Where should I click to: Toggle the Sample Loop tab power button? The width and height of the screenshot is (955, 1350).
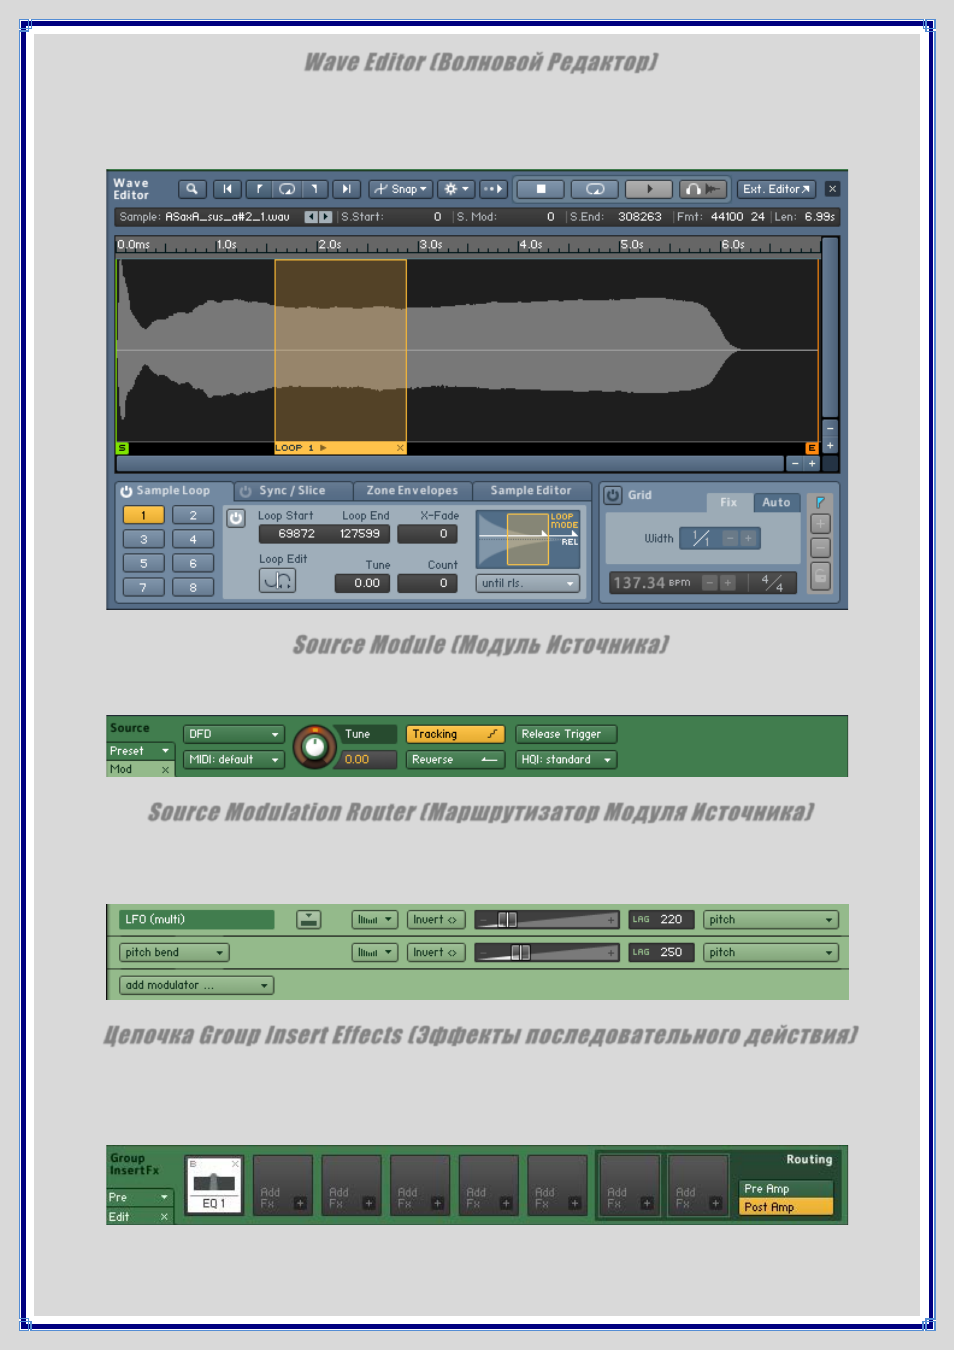pyautogui.click(x=126, y=491)
